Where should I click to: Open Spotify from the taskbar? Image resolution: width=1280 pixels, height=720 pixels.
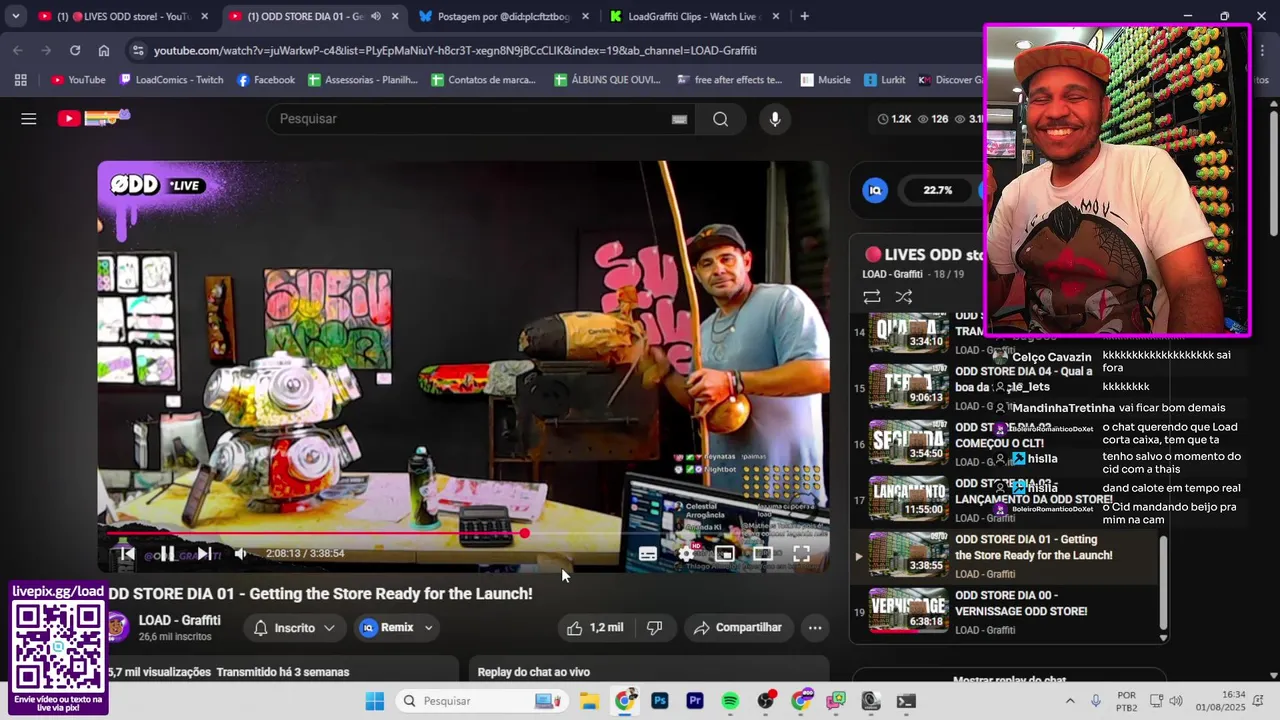pyautogui.click(x=730, y=701)
